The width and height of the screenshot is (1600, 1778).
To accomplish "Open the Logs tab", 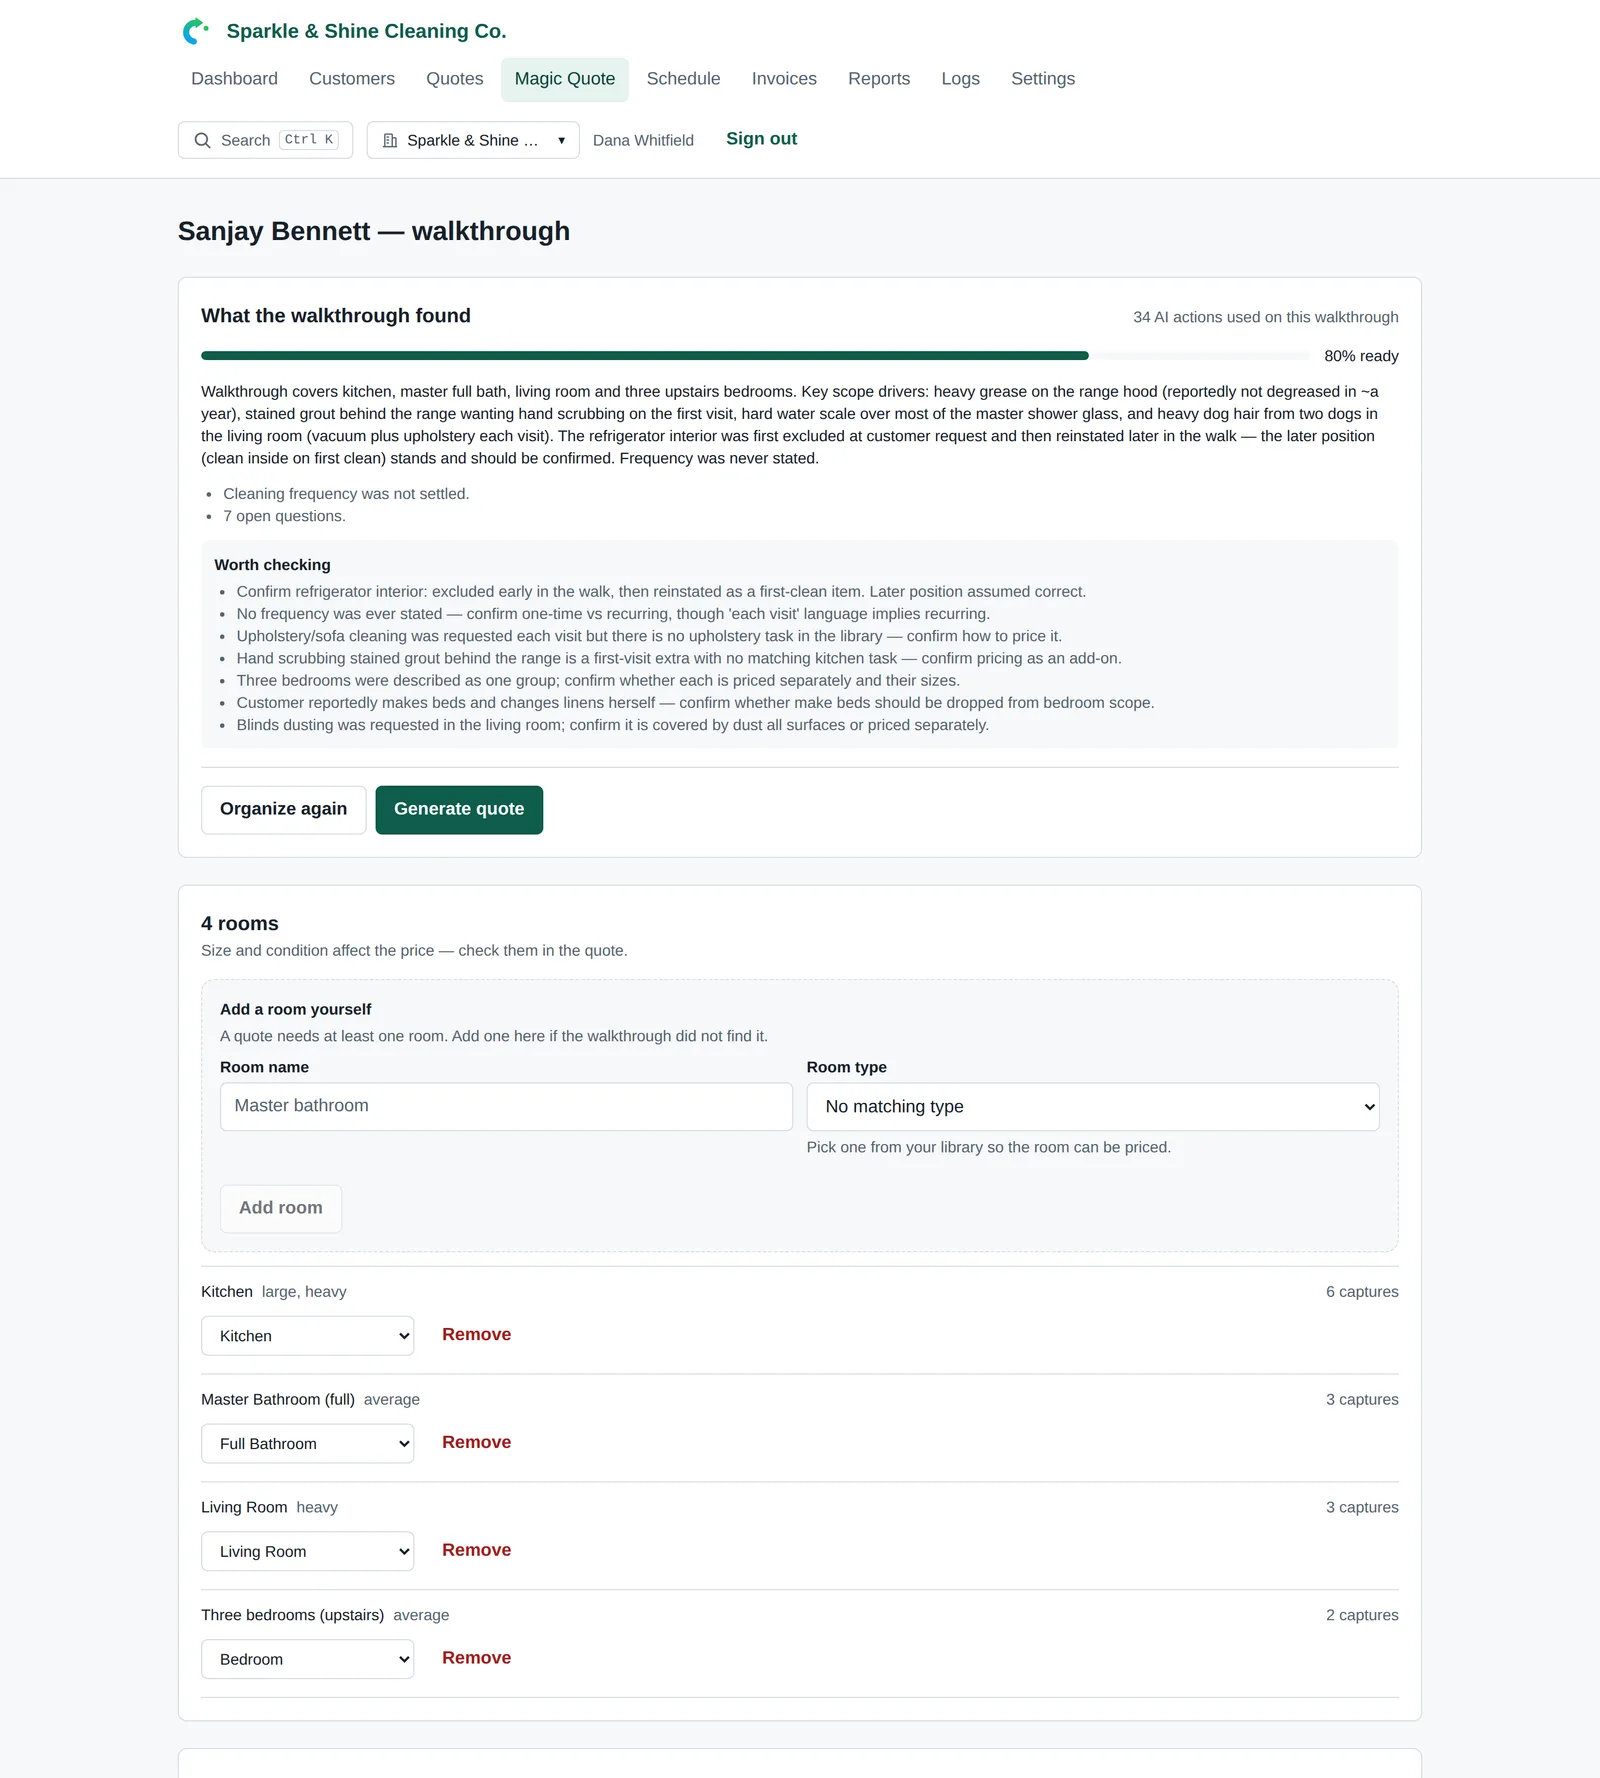I will point(960,79).
